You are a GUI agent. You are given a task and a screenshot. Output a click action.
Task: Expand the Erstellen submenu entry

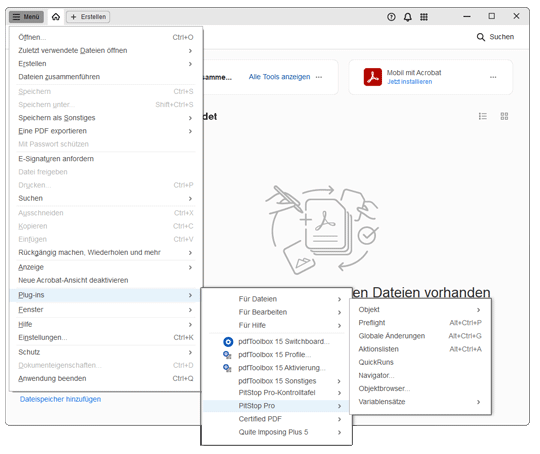(105, 63)
